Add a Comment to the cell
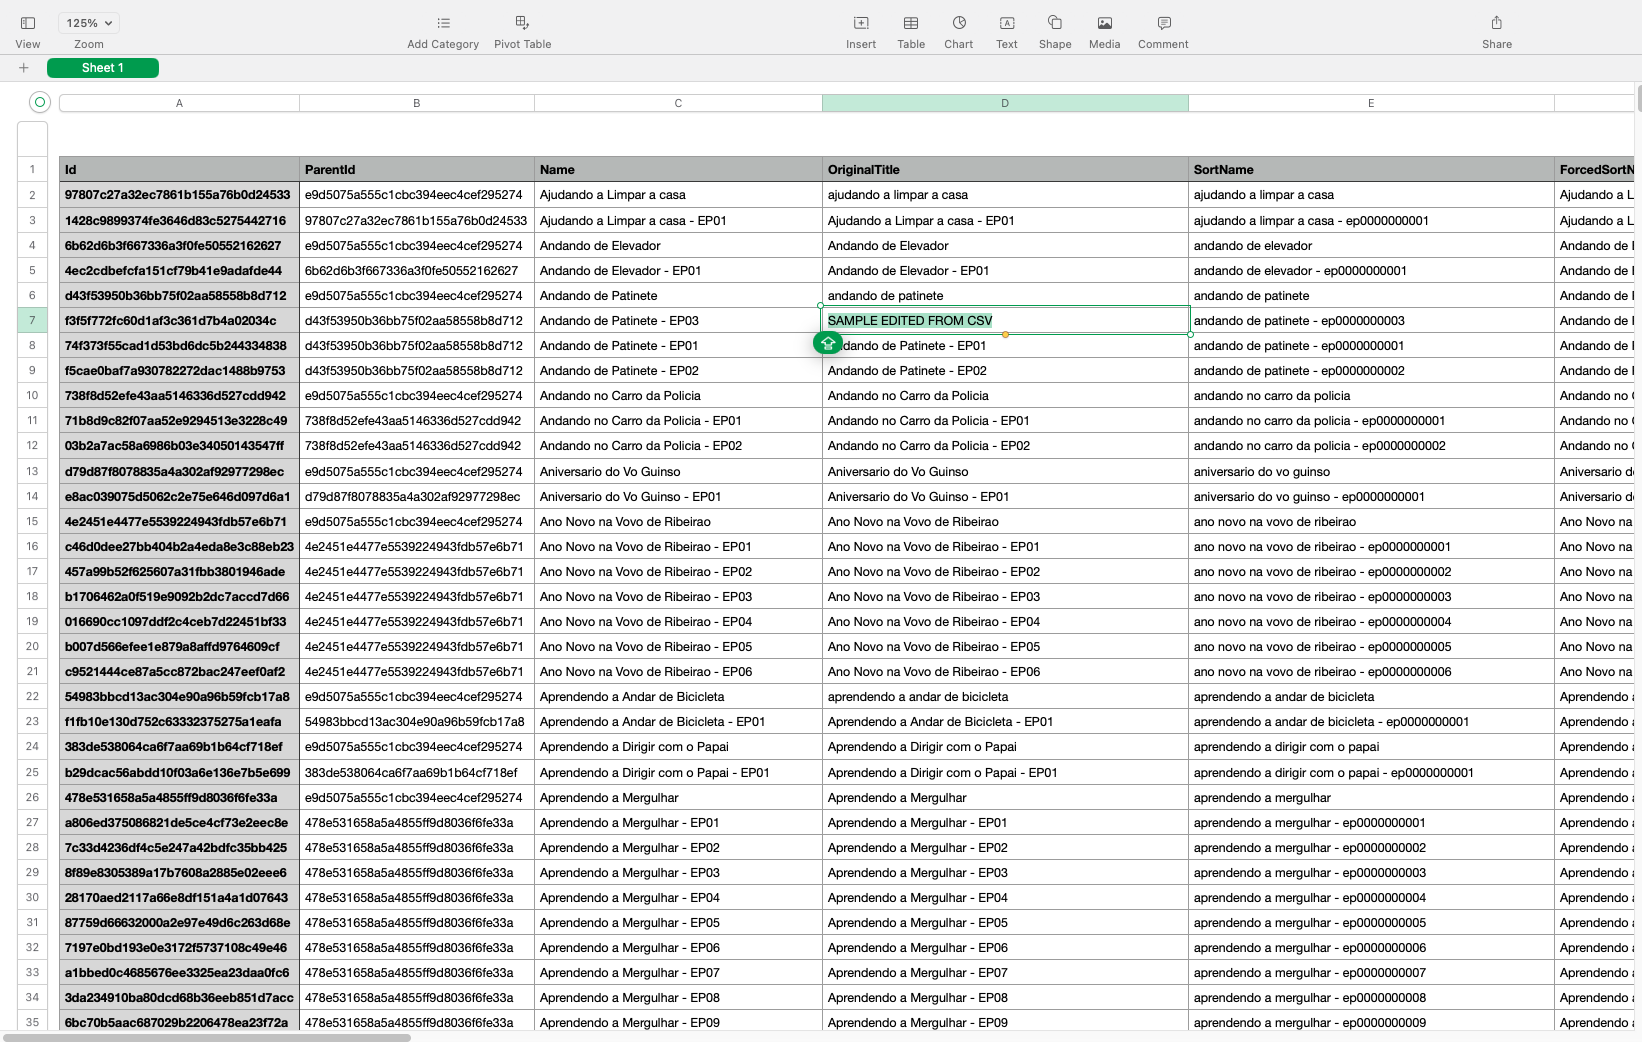 point(1163,23)
